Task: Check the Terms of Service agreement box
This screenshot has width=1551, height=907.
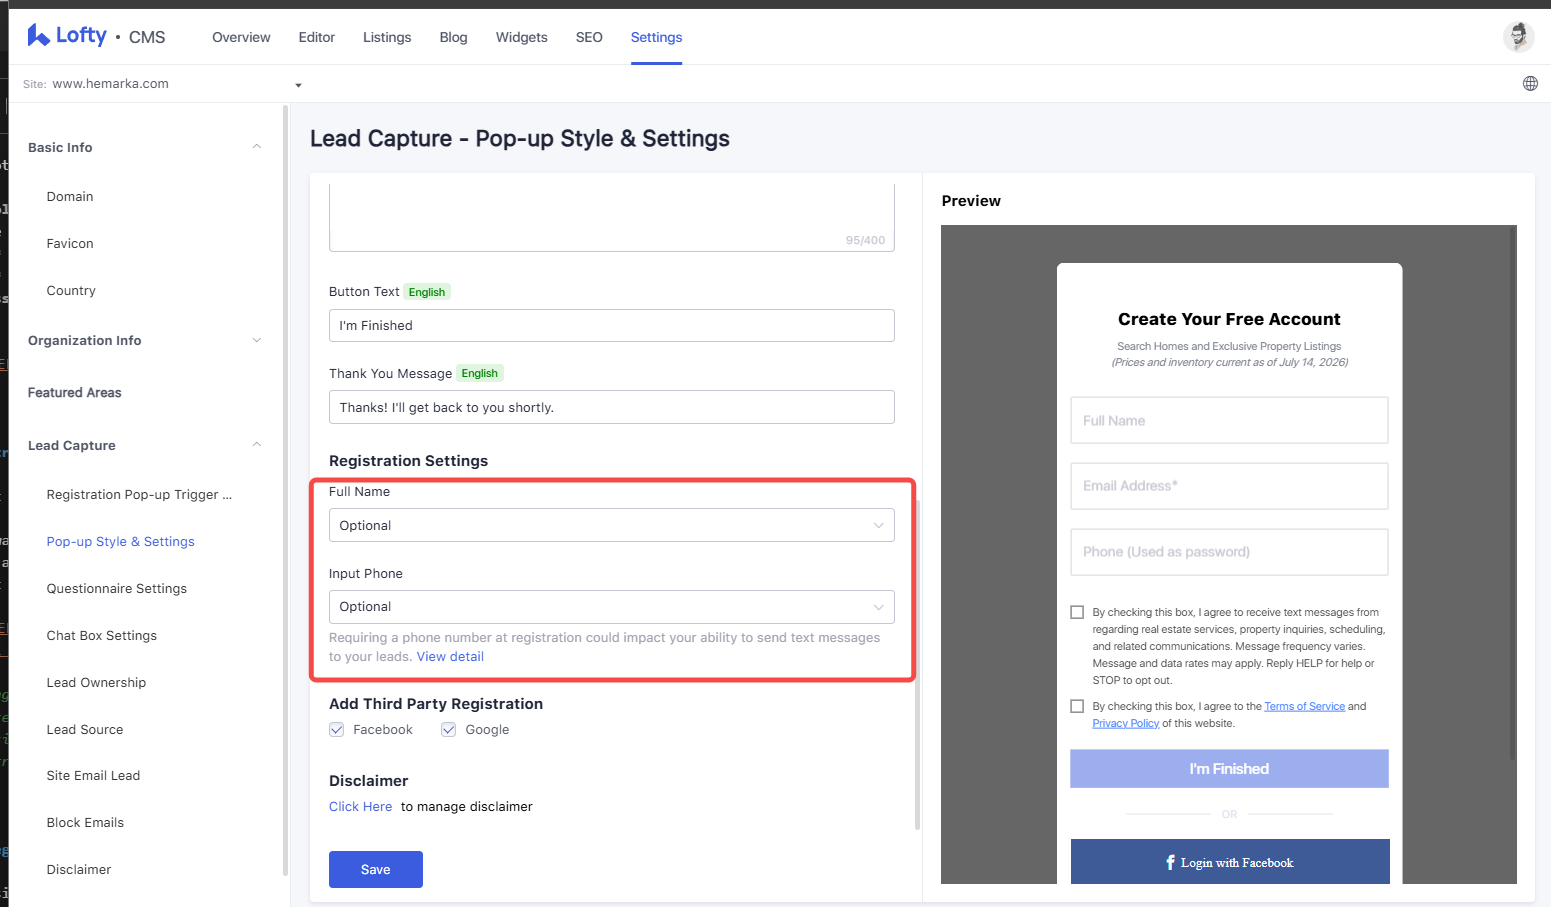Action: click(1077, 706)
